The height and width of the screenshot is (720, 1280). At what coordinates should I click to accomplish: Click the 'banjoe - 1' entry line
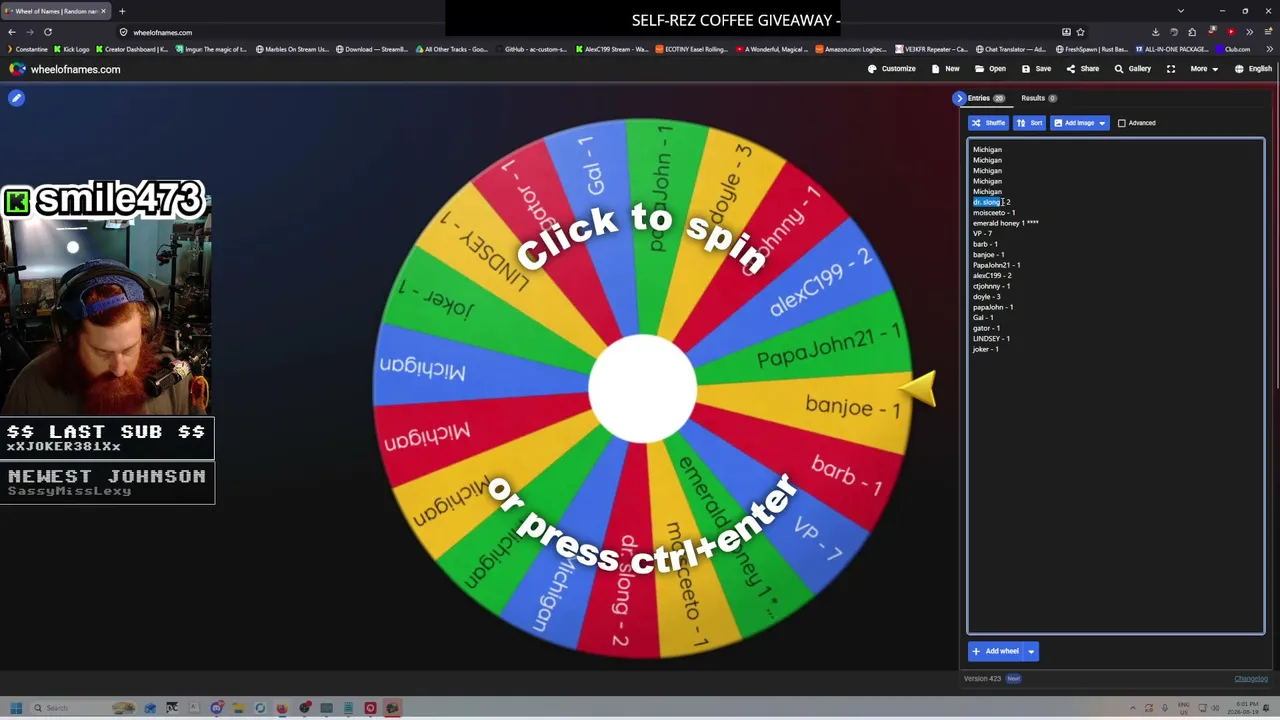point(988,255)
